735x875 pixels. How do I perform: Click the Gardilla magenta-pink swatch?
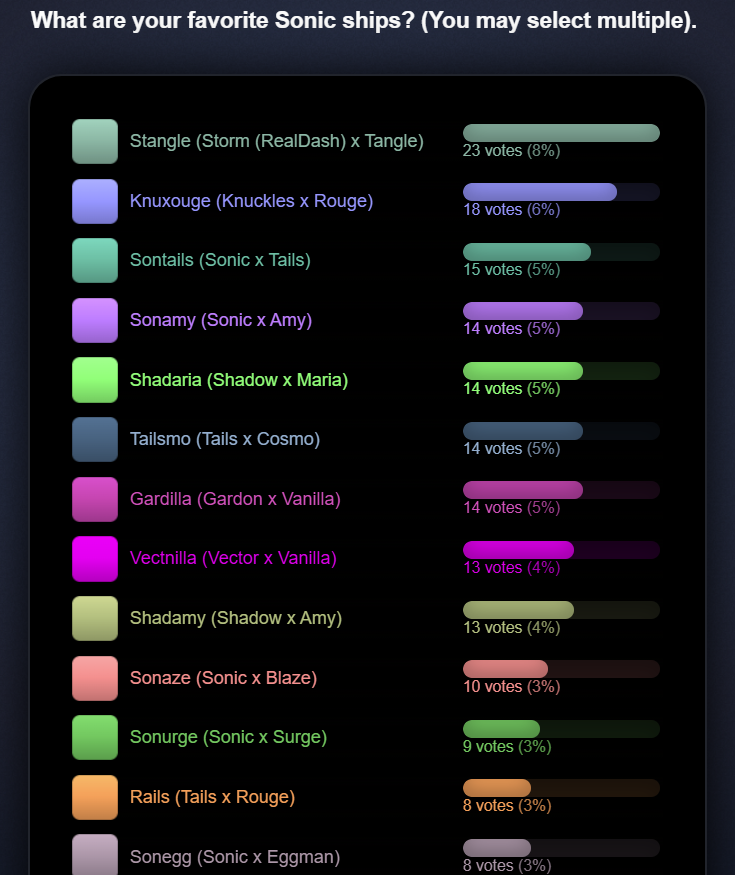coord(95,499)
